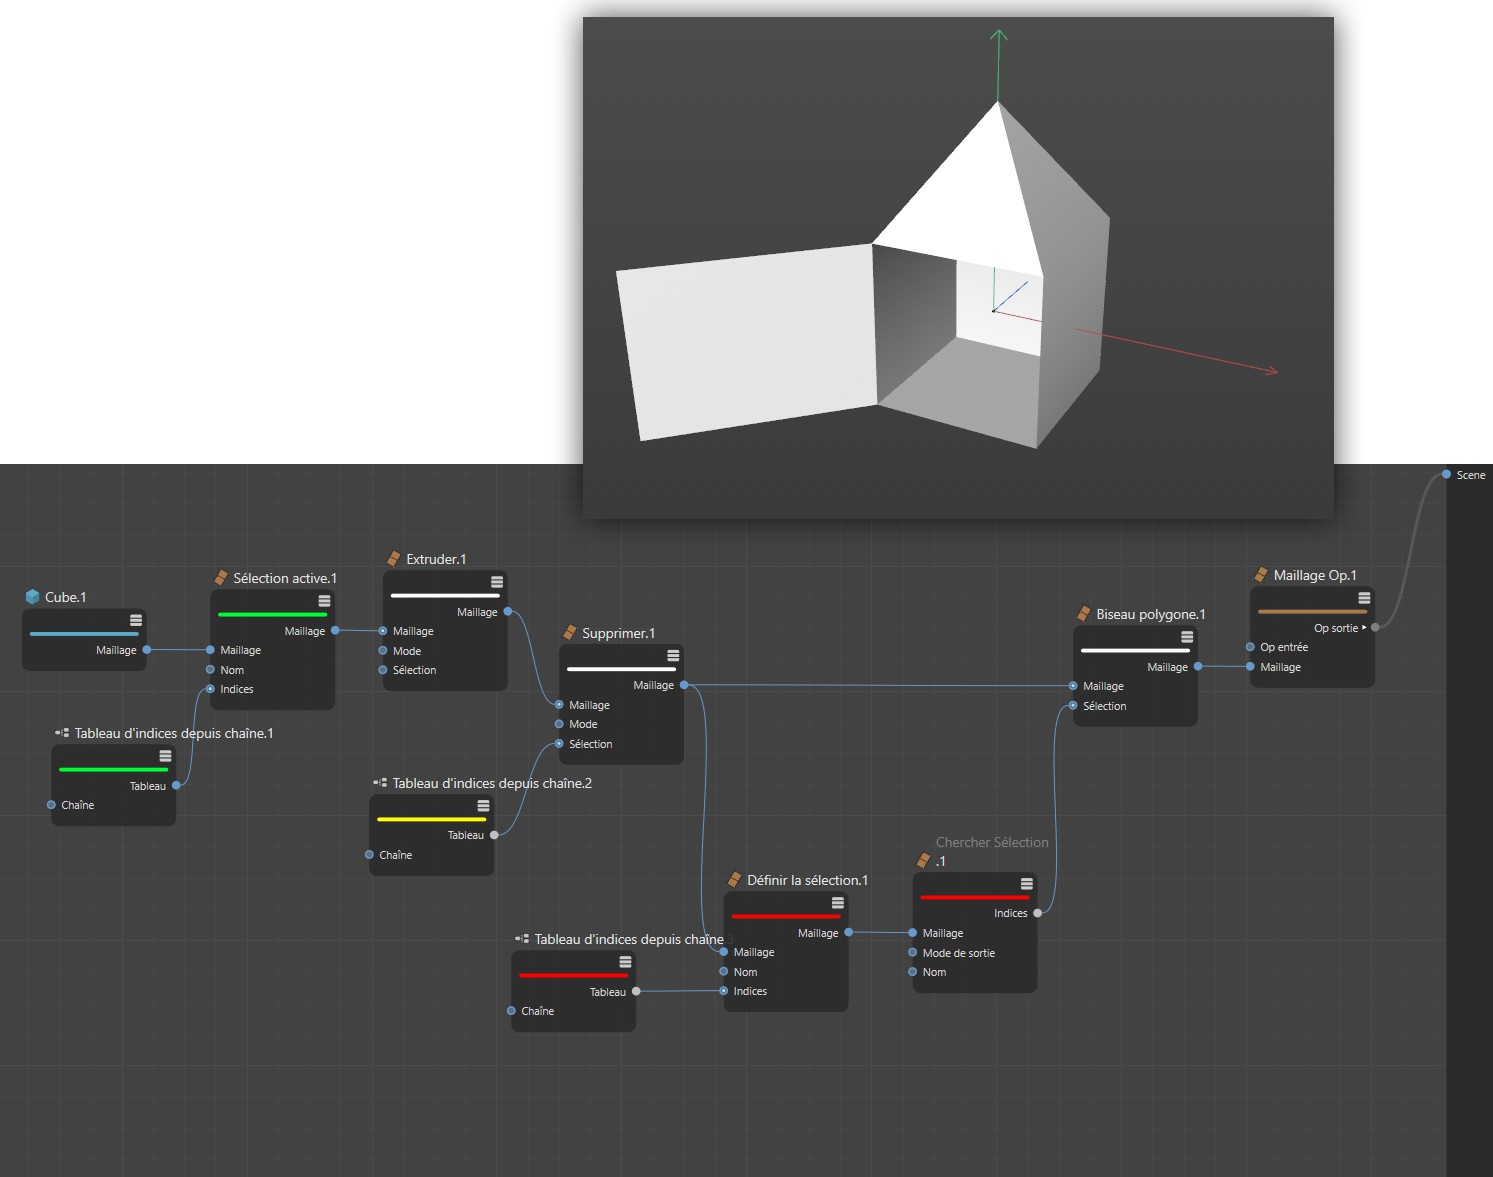Image resolution: width=1493 pixels, height=1177 pixels.
Task: Click the Maillage Op.1 node icon
Action: click(x=1261, y=575)
